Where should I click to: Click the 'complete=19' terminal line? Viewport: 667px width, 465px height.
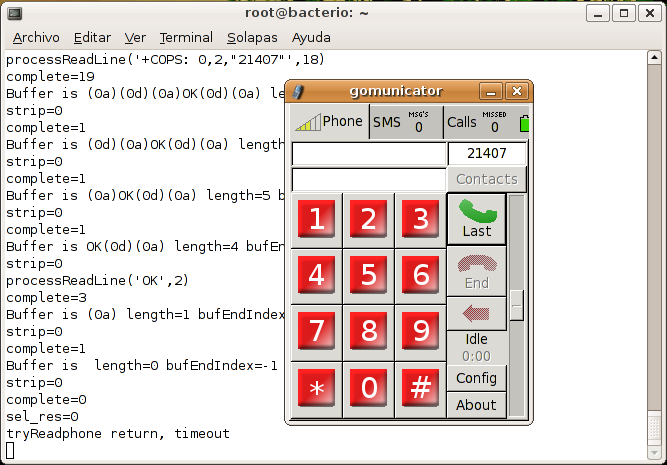[50, 77]
